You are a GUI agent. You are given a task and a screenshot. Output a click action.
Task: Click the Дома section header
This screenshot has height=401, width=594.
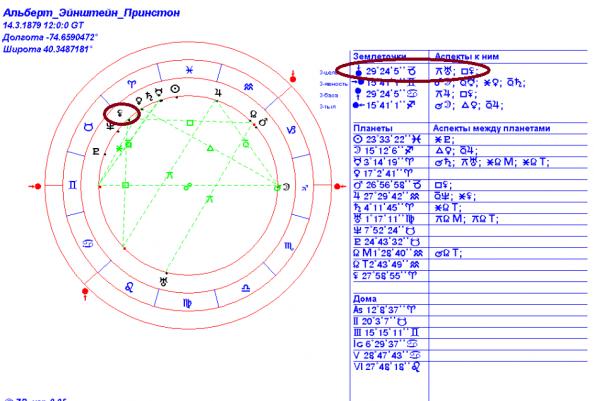364,298
